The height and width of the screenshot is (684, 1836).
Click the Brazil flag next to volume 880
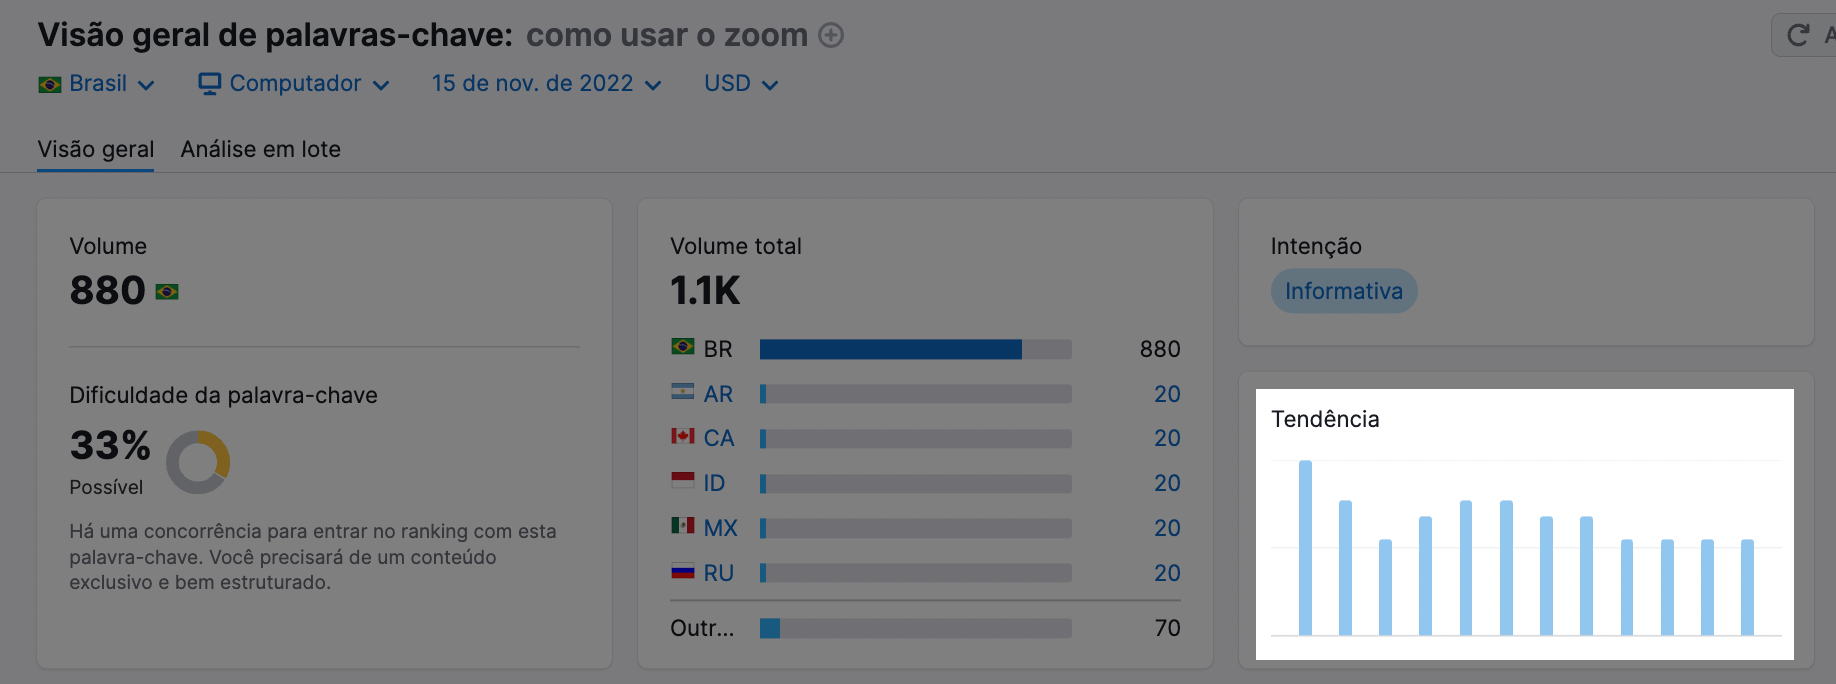coord(167,292)
